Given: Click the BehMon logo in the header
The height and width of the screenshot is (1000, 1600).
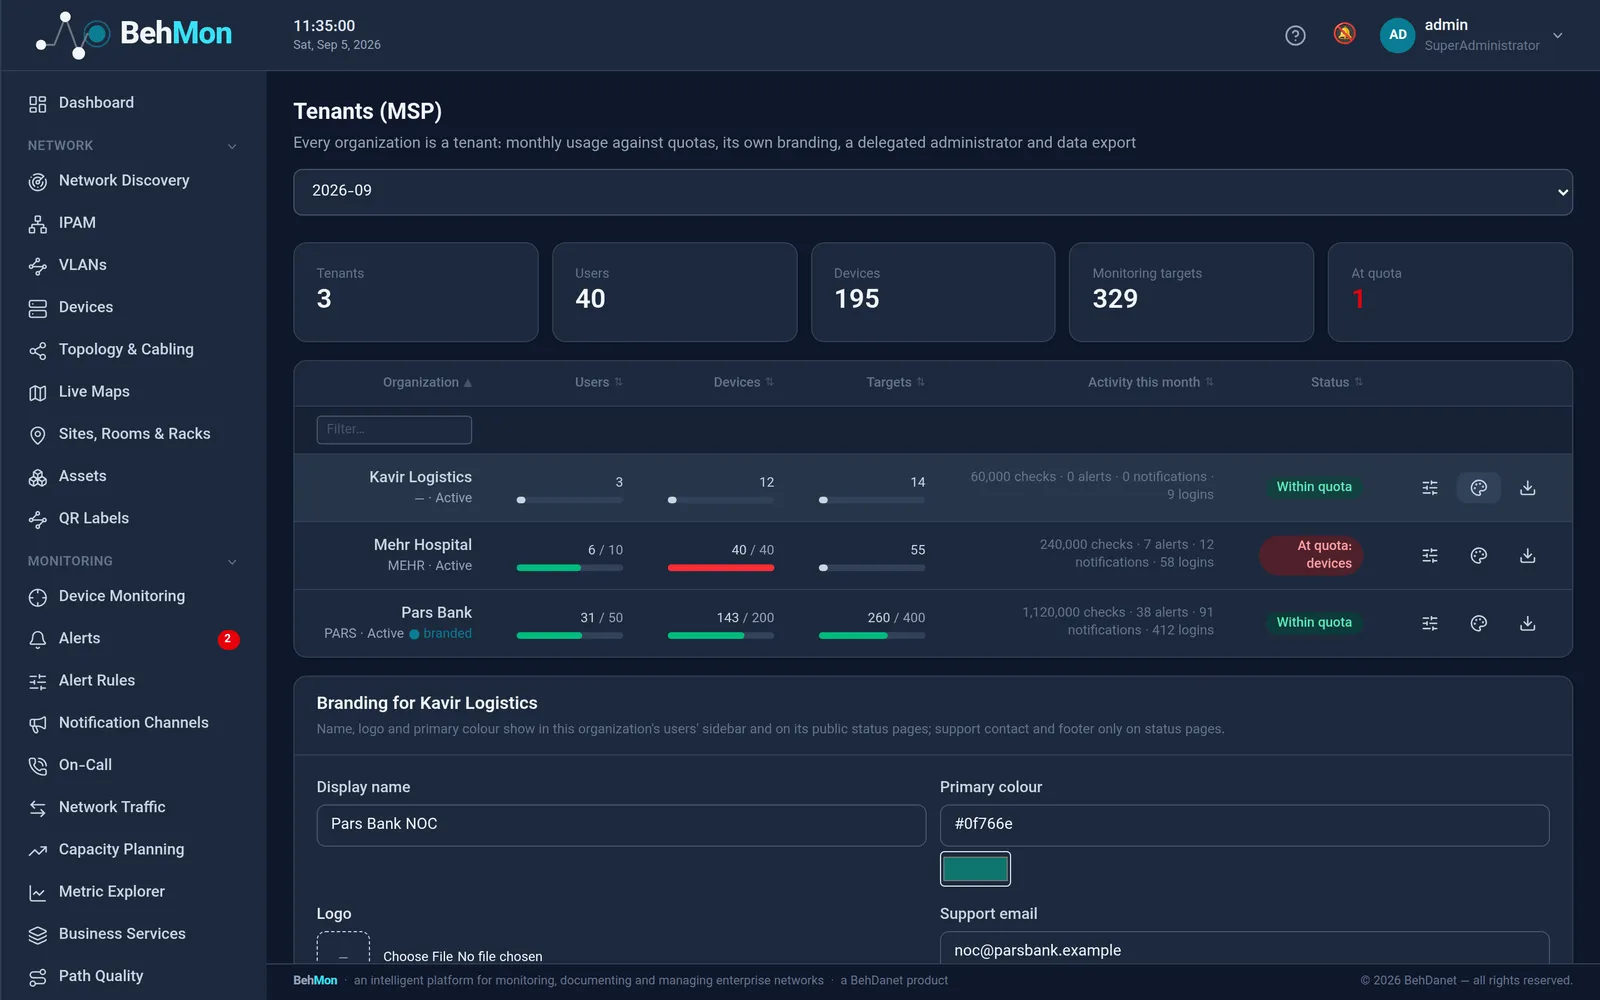Looking at the screenshot, I should (134, 35).
